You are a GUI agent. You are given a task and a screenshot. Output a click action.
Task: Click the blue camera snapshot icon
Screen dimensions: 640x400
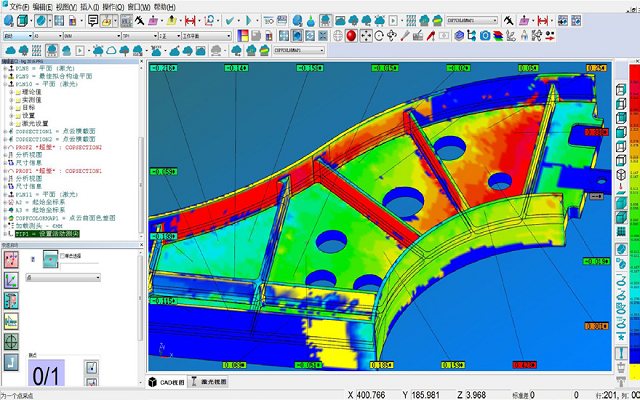[485, 36]
